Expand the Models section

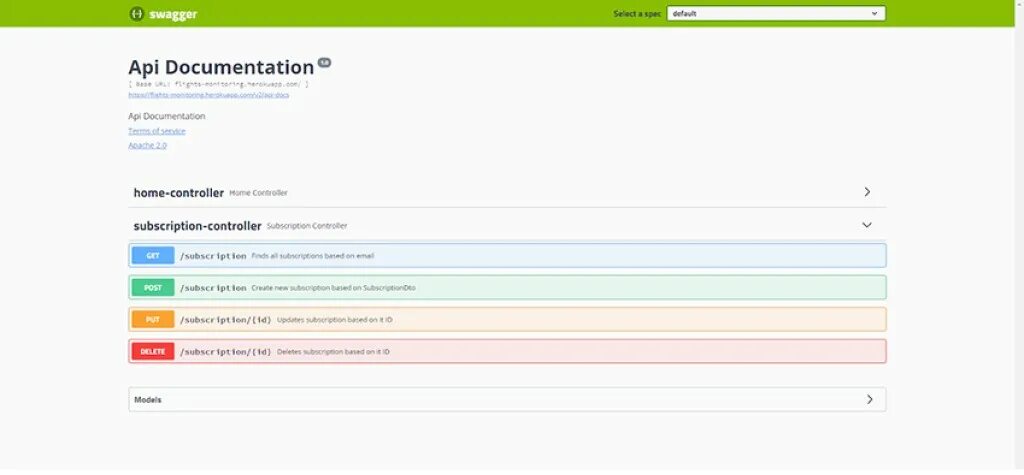pos(507,399)
